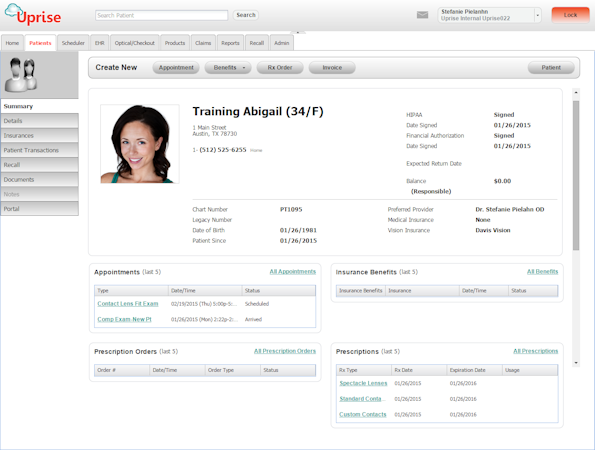Click the phone number (512) 525-6255
The image size is (595, 450).
[x=223, y=150]
